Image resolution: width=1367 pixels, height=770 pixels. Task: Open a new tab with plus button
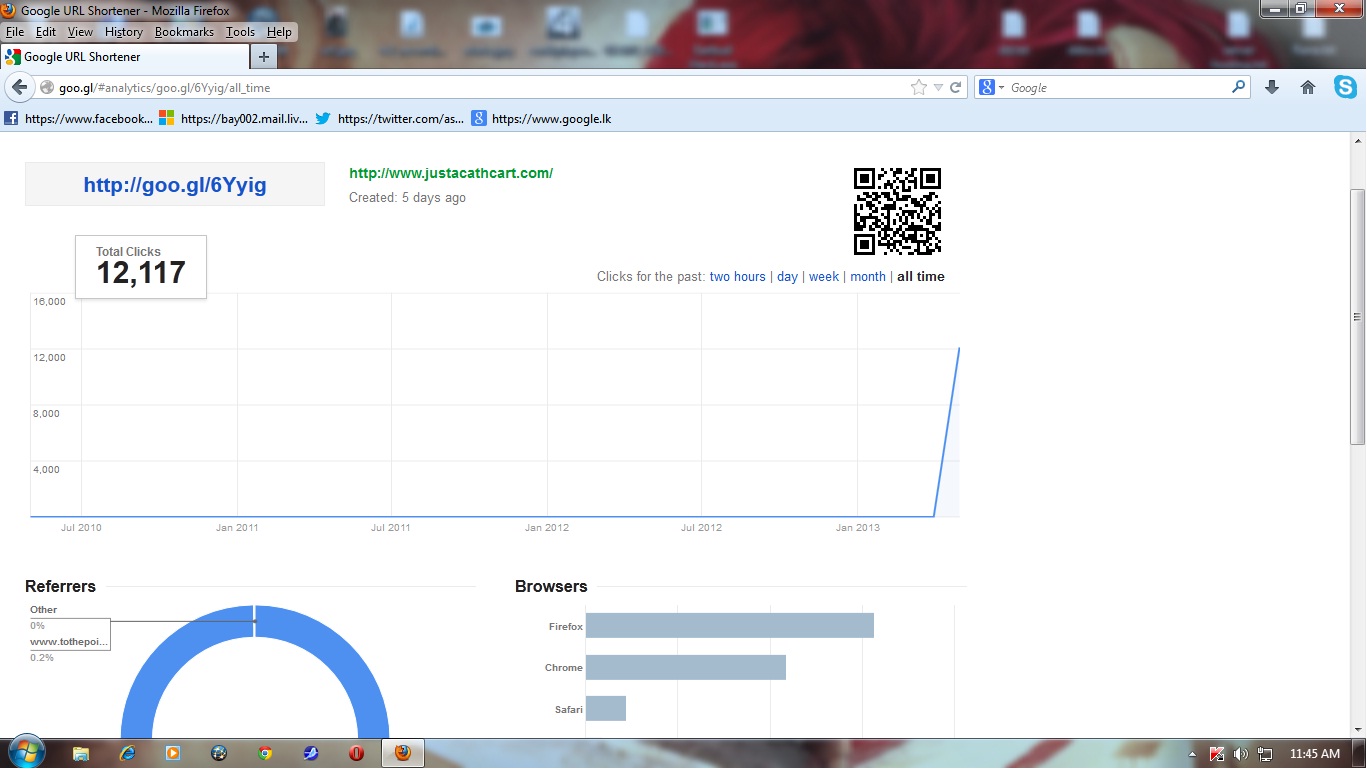pyautogui.click(x=264, y=57)
